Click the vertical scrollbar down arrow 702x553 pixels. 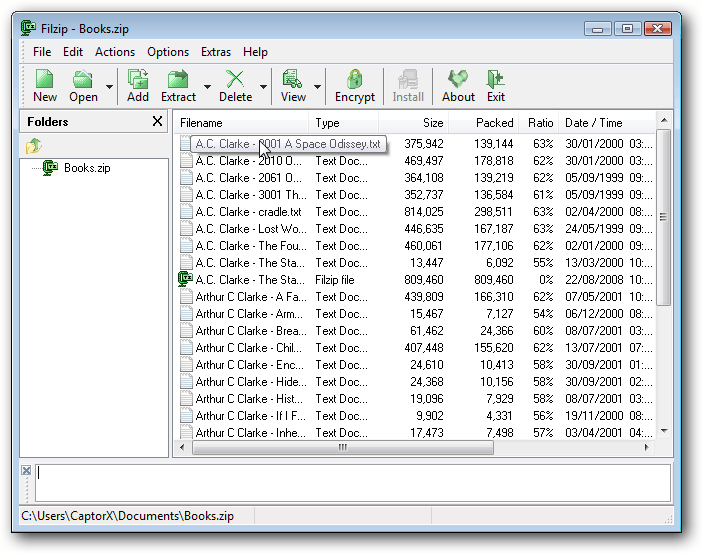click(664, 431)
